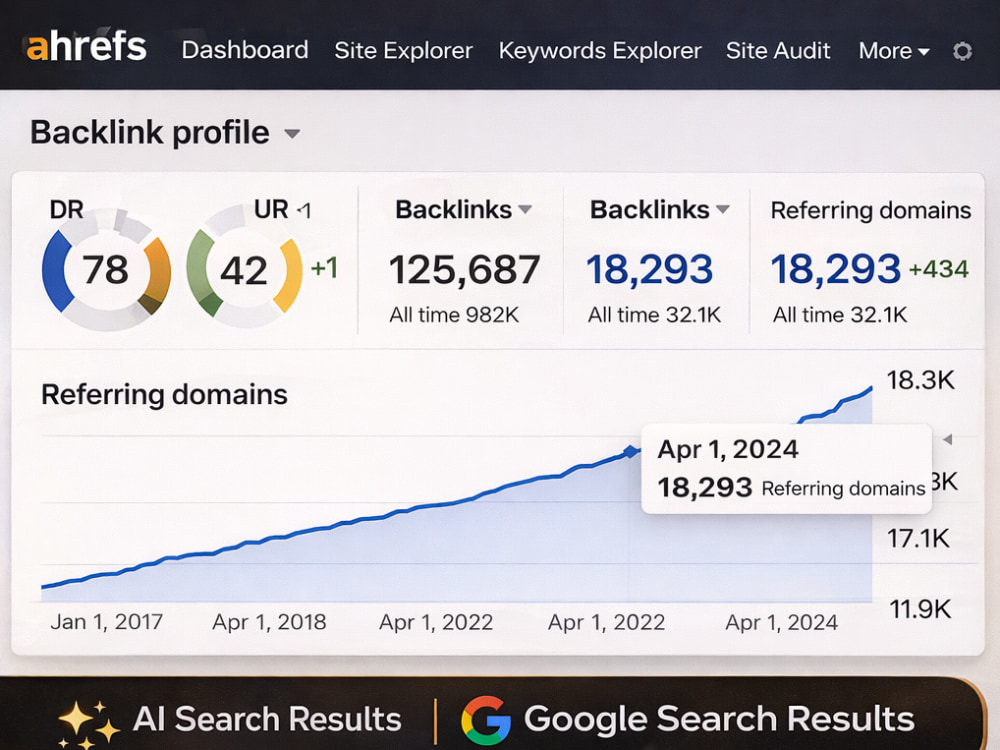This screenshot has width=1000, height=750.
Task: Click the +434 change value
Action: 939,269
